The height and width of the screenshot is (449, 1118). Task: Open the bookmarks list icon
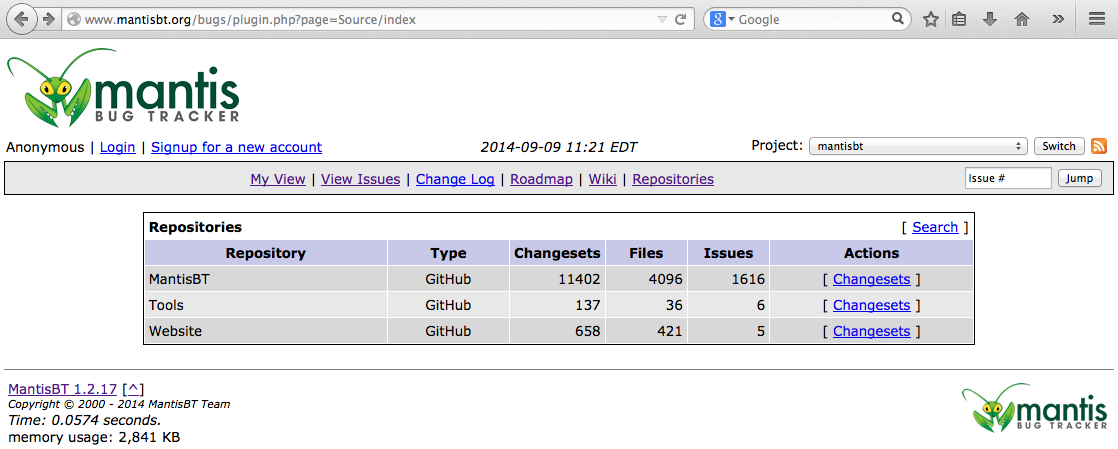pyautogui.click(x=959, y=19)
